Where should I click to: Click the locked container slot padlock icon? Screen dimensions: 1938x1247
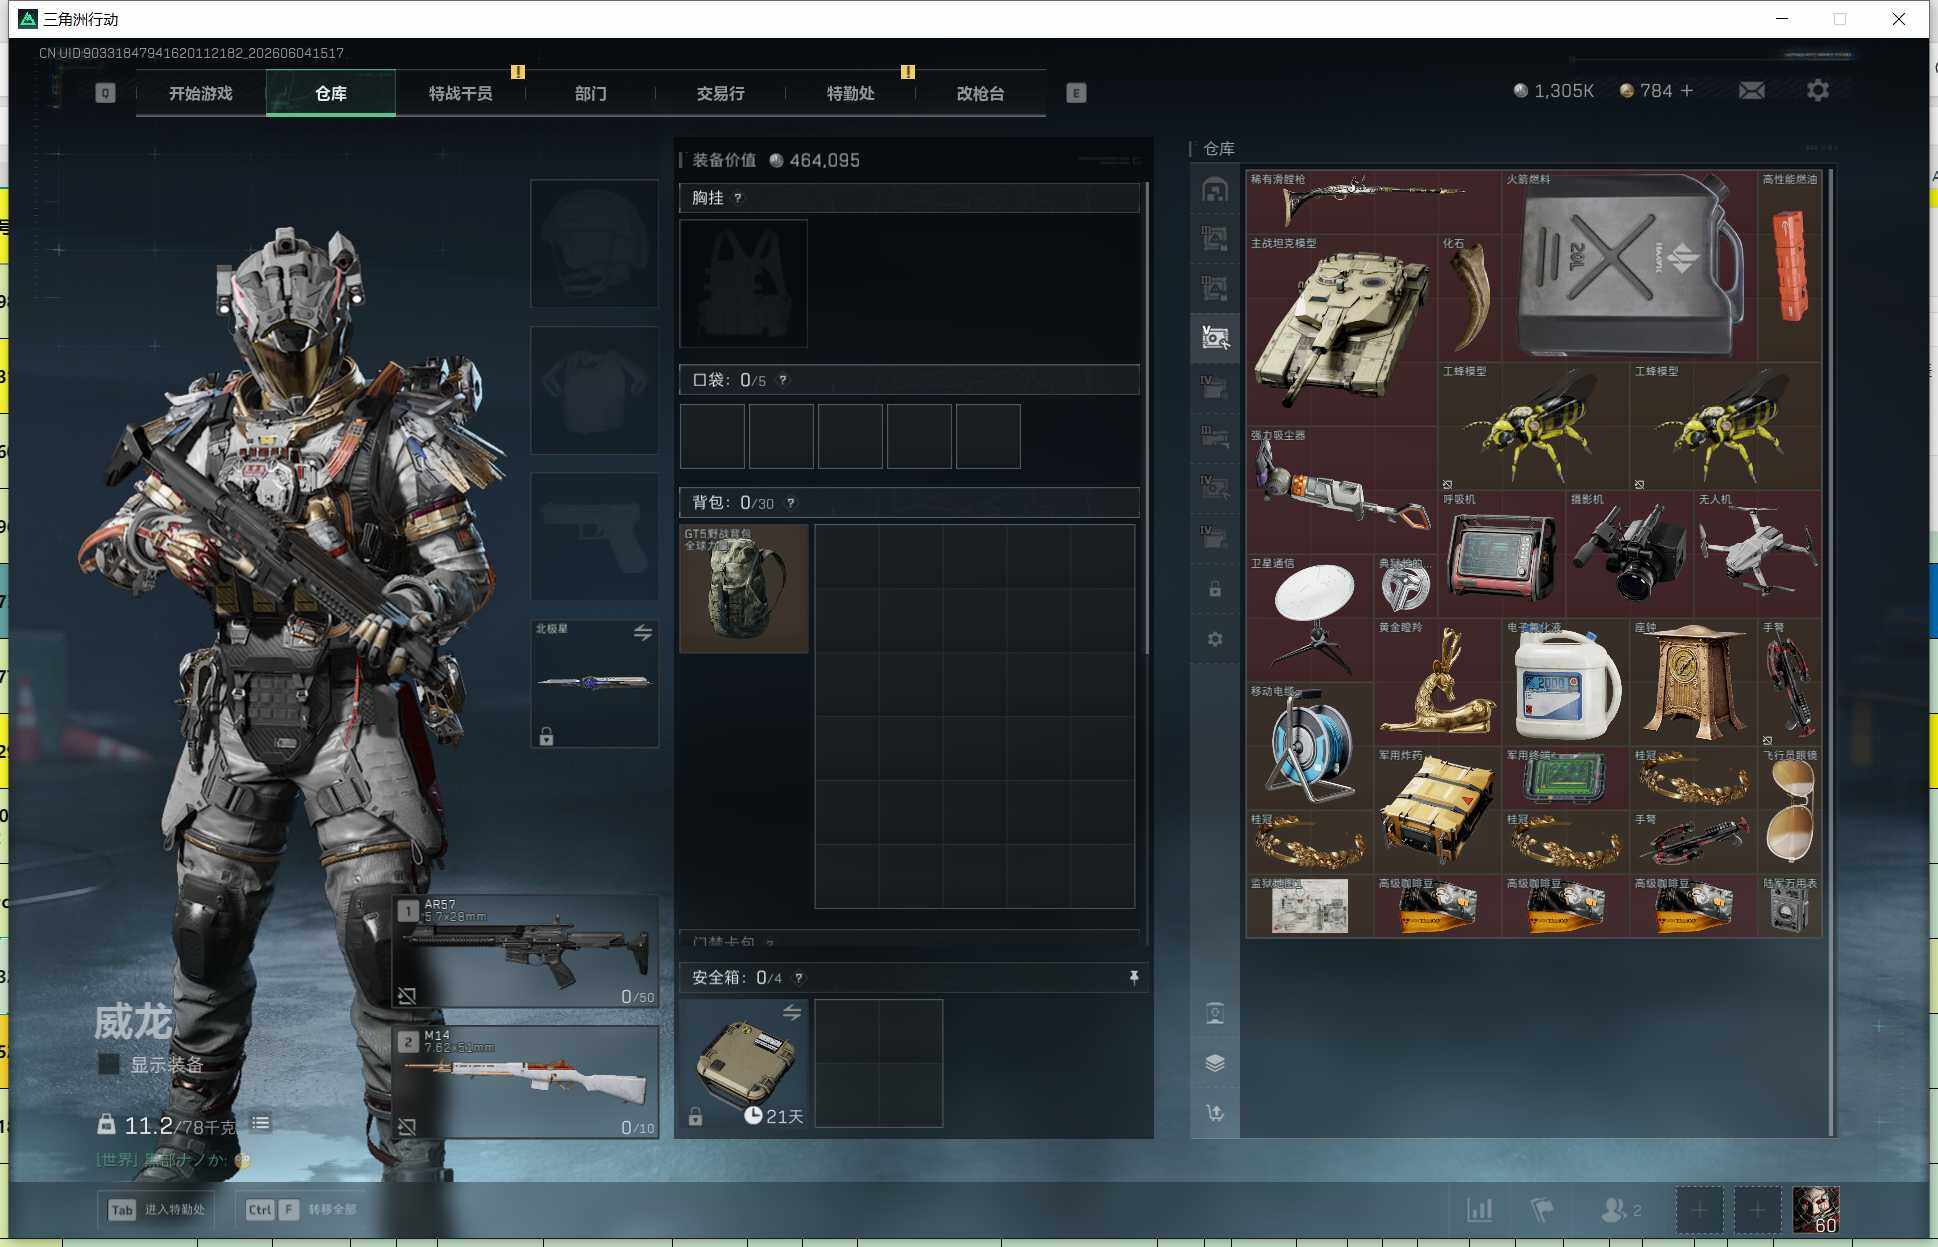tap(1215, 589)
